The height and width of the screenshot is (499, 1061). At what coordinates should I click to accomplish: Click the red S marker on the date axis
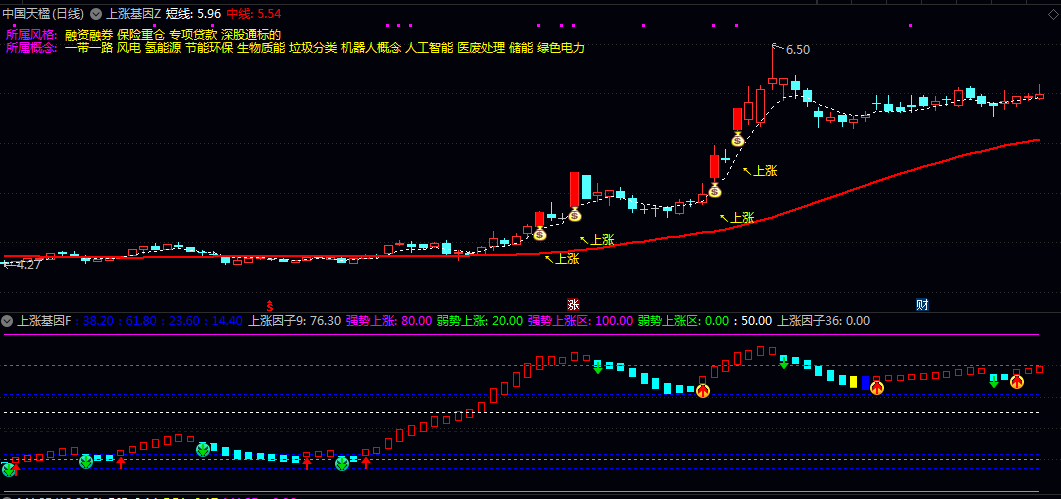tap(269, 305)
